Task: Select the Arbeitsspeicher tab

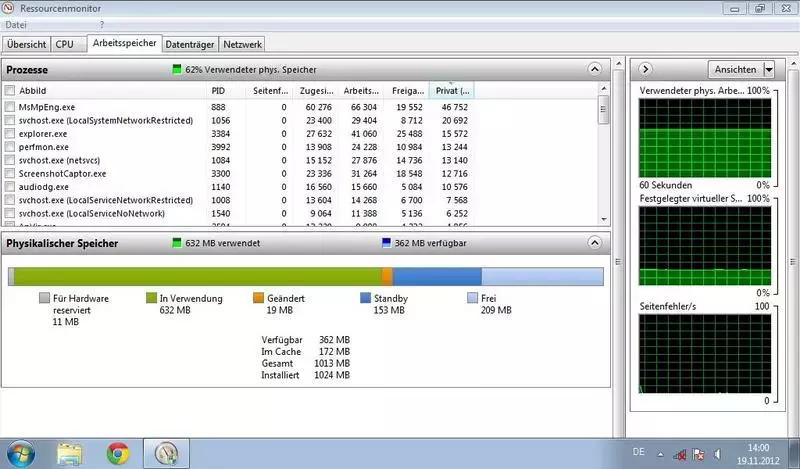Action: (124, 43)
